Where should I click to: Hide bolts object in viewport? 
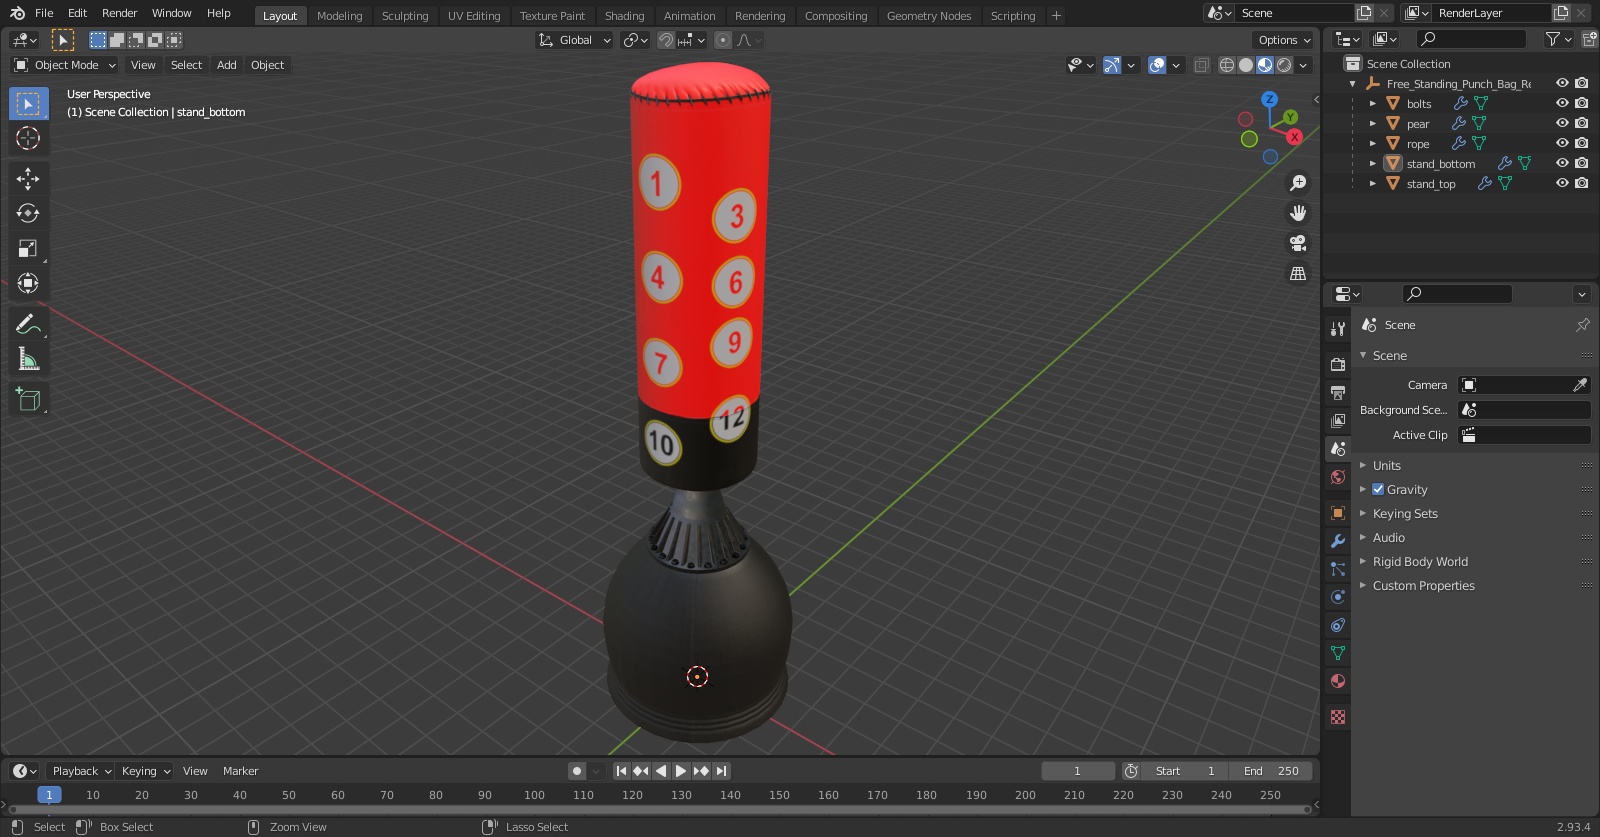click(1562, 103)
